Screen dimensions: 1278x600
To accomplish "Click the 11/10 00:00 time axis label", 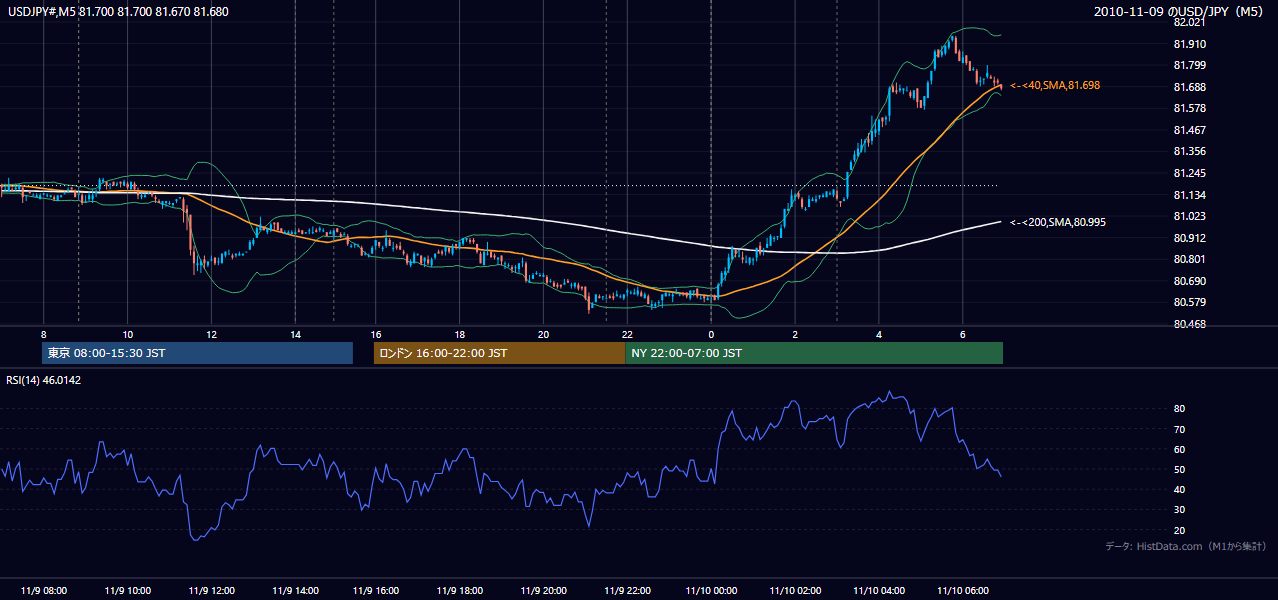I will [711, 590].
